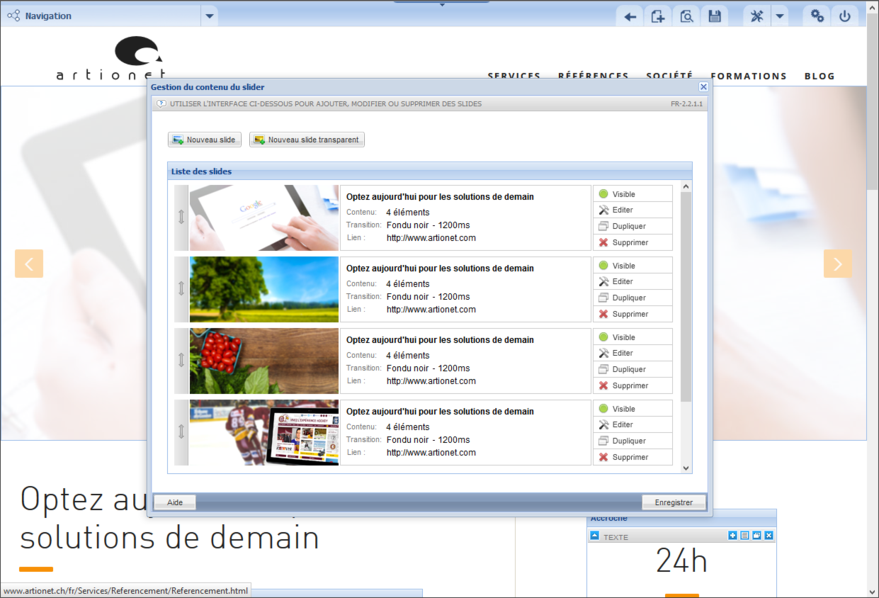Click the next slide arrow on page

tap(838, 263)
